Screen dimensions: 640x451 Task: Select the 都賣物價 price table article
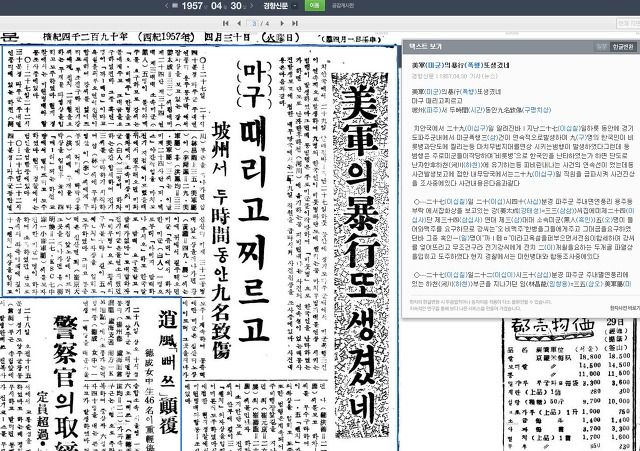tap(568, 384)
